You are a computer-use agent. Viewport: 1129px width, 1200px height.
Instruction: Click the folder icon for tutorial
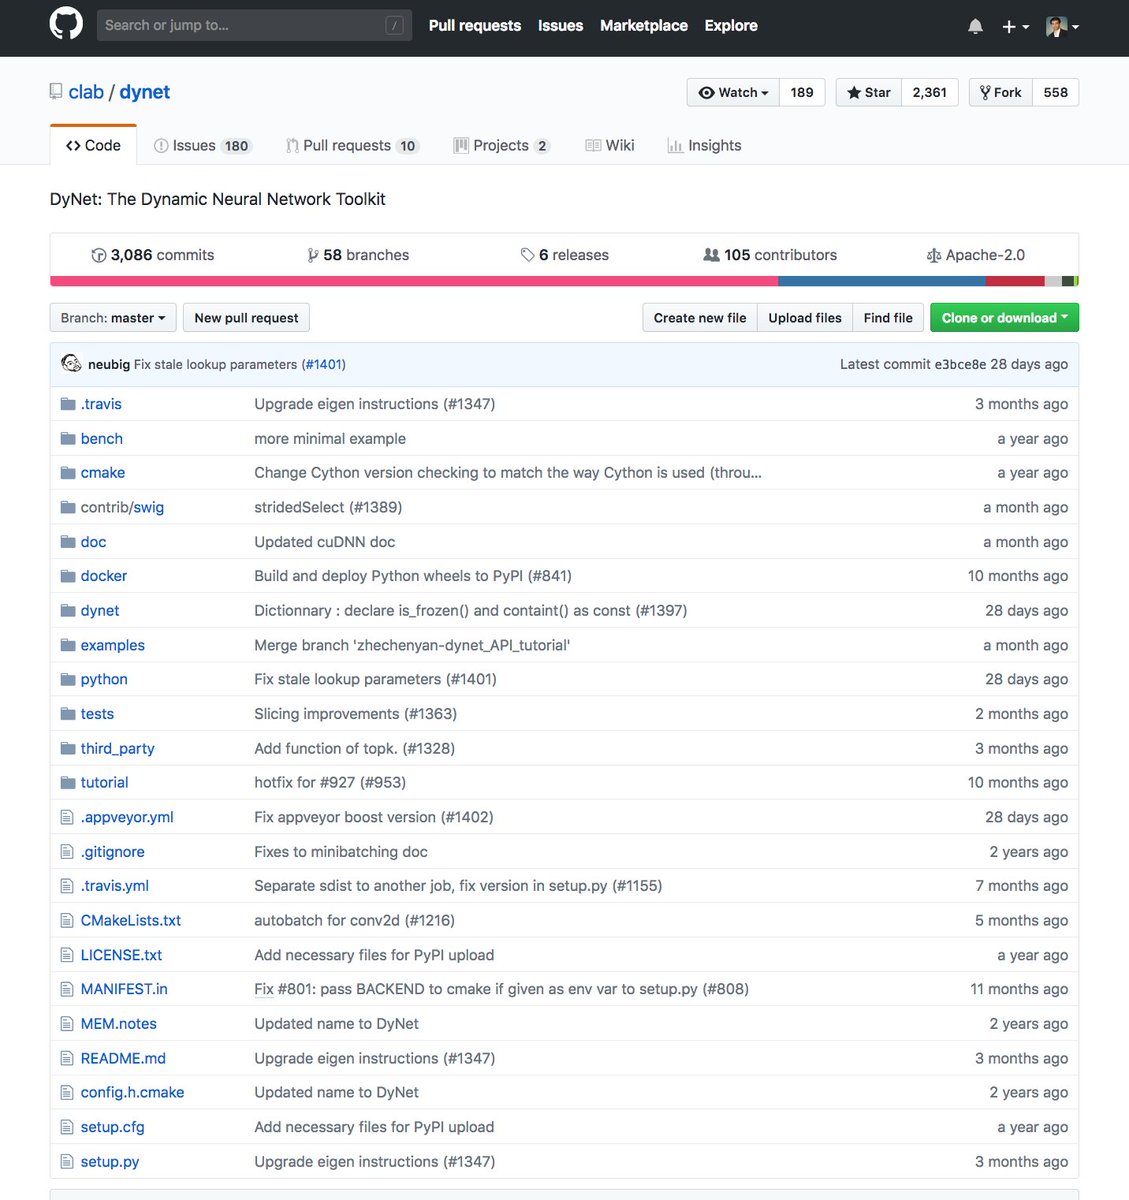coord(68,783)
